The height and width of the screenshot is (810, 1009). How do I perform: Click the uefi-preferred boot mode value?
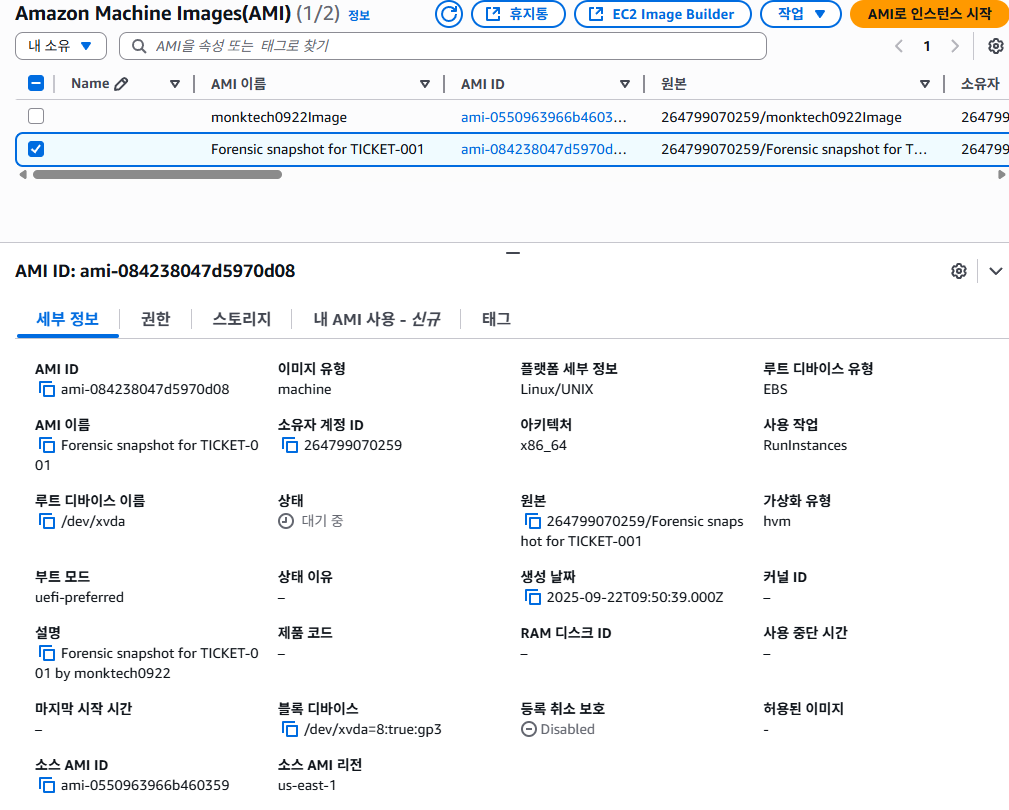pyautogui.click(x=79, y=597)
